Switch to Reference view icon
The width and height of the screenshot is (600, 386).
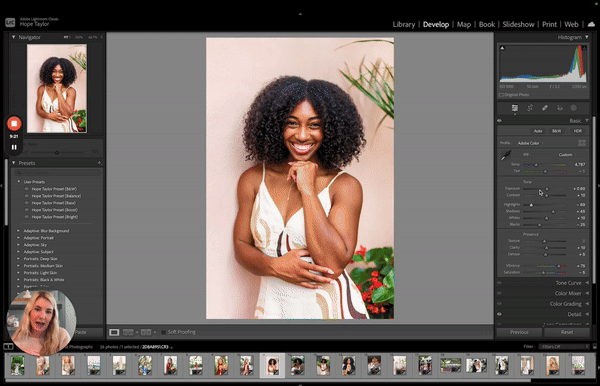128,332
